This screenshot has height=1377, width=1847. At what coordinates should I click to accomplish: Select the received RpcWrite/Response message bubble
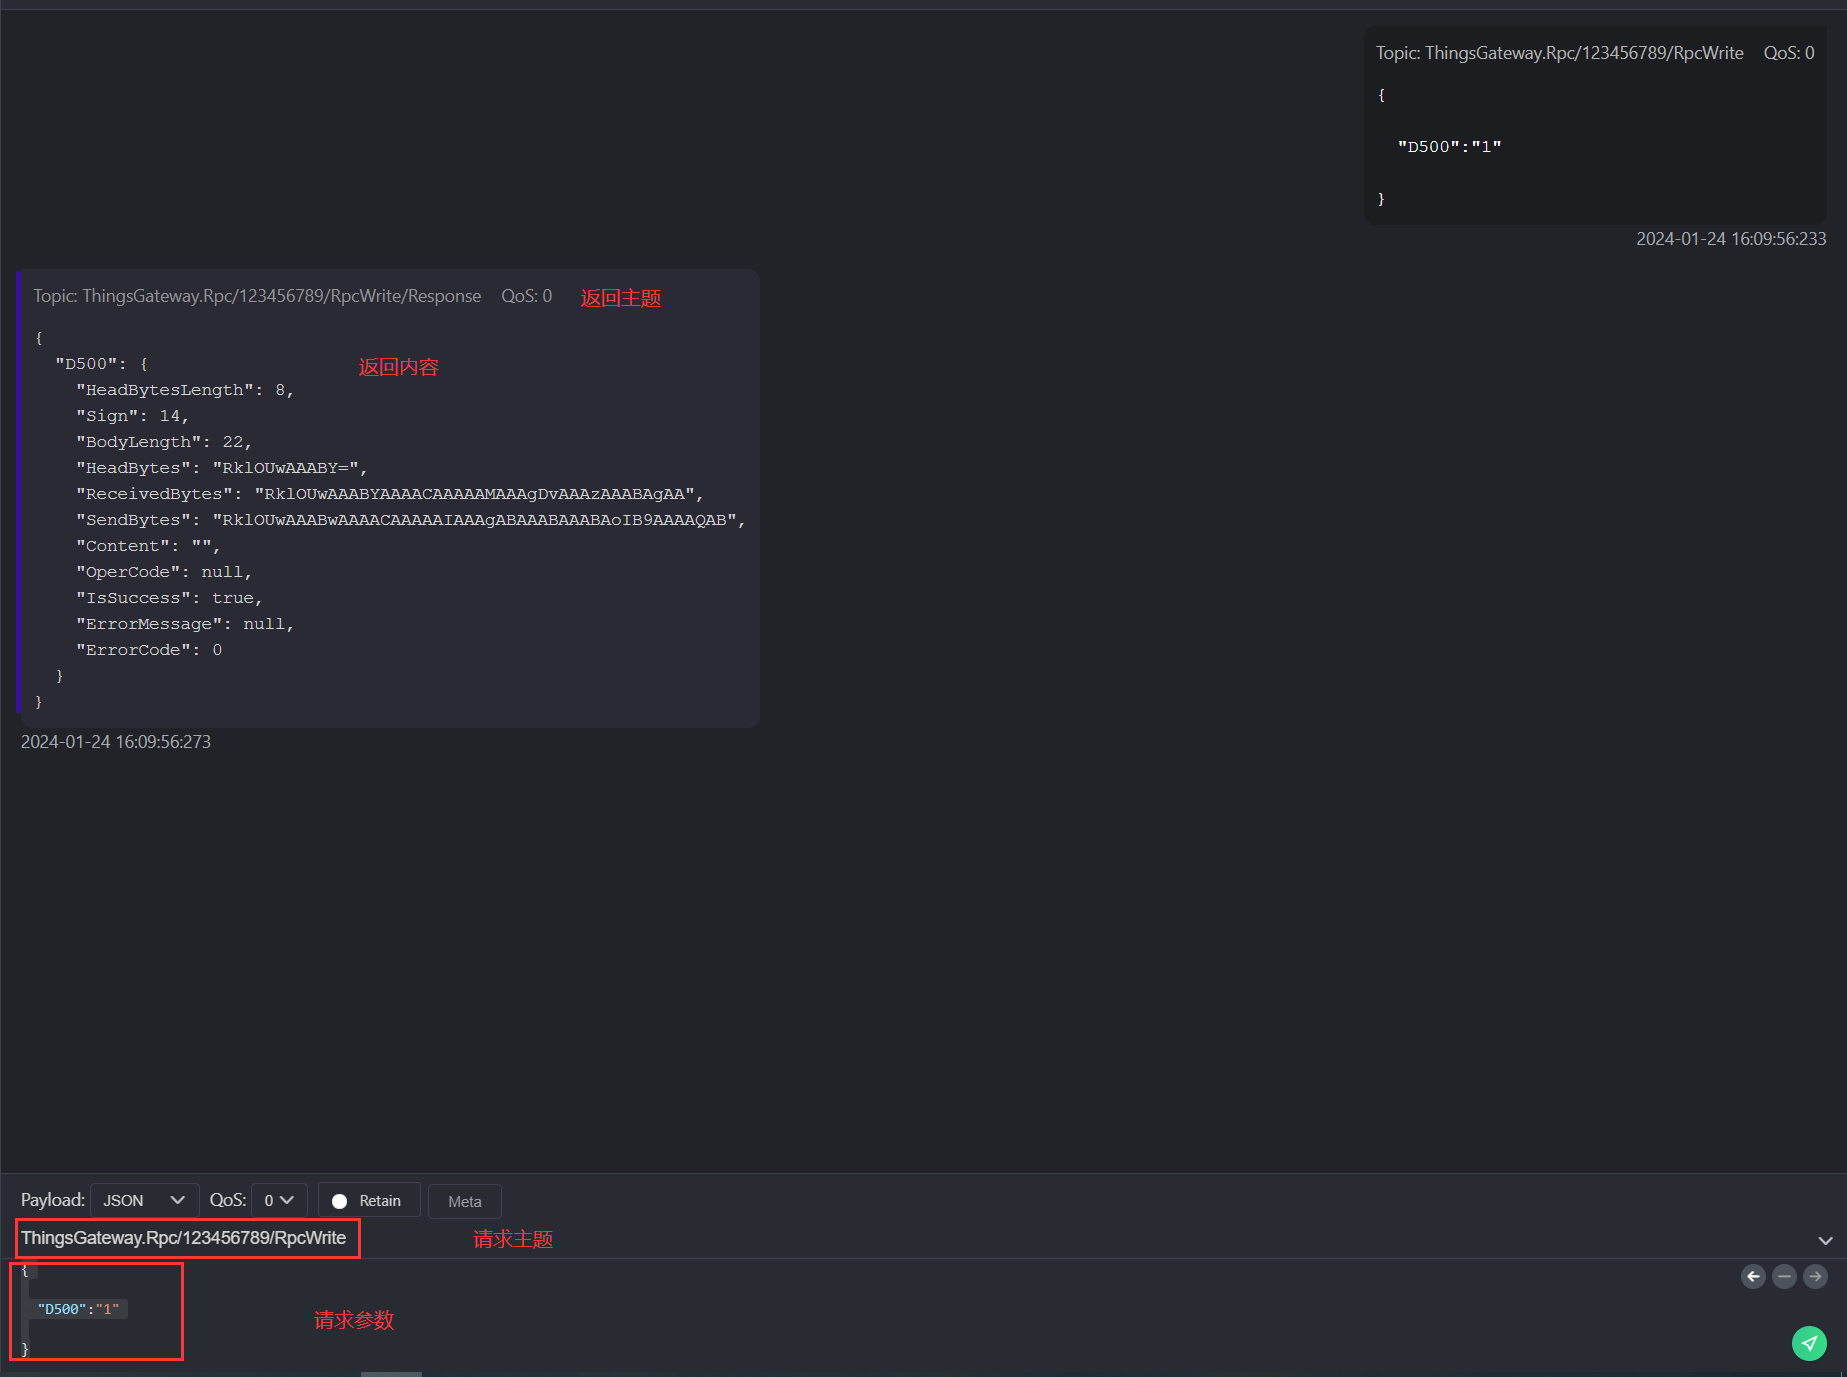click(x=390, y=500)
